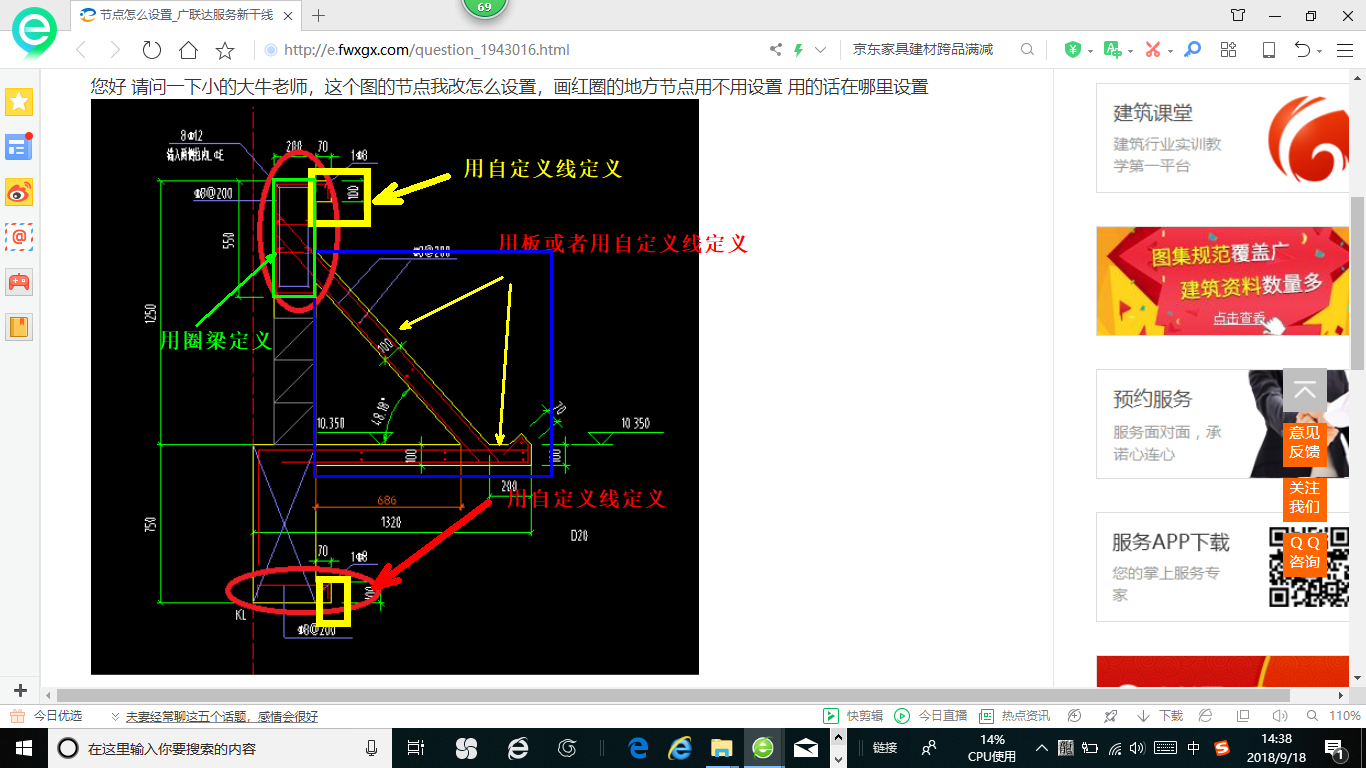
Task: Click the vertical page scrollbar
Action: (x=1358, y=283)
